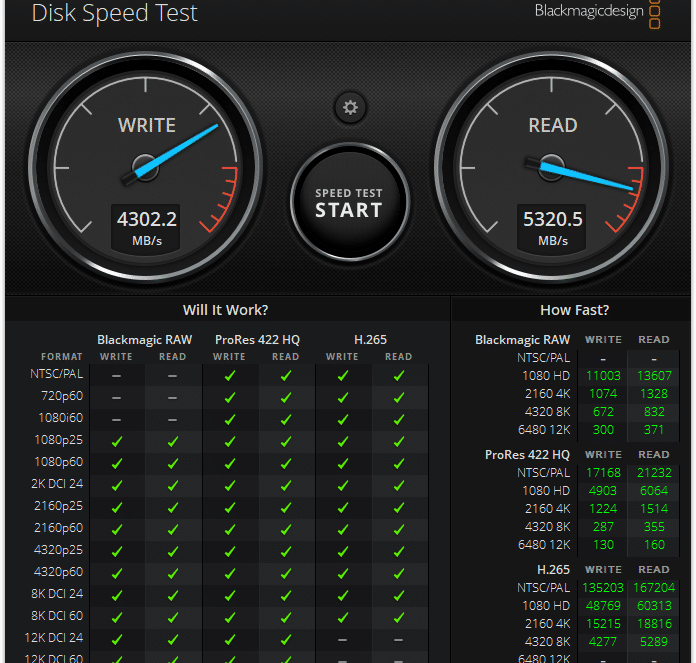696x663 pixels.
Task: Click the 1080i60 format row label
Action: [61, 418]
